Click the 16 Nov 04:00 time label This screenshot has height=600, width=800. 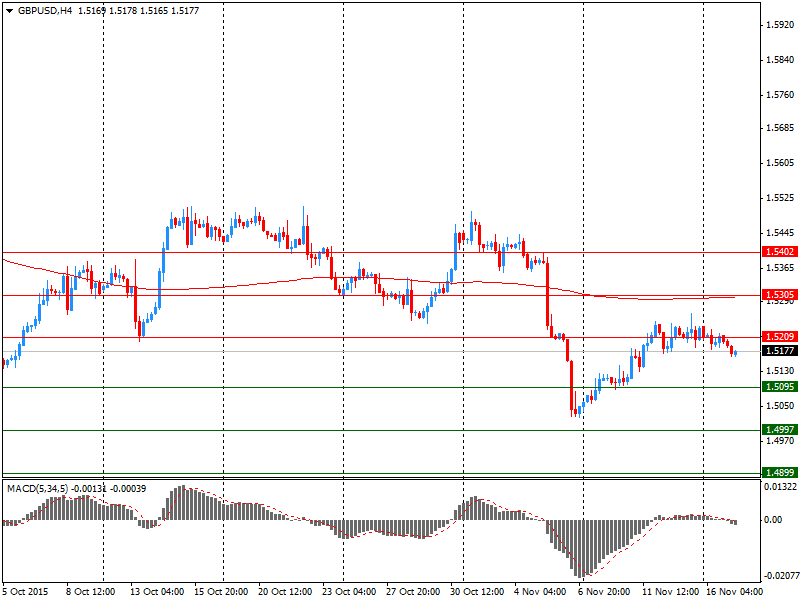(734, 592)
